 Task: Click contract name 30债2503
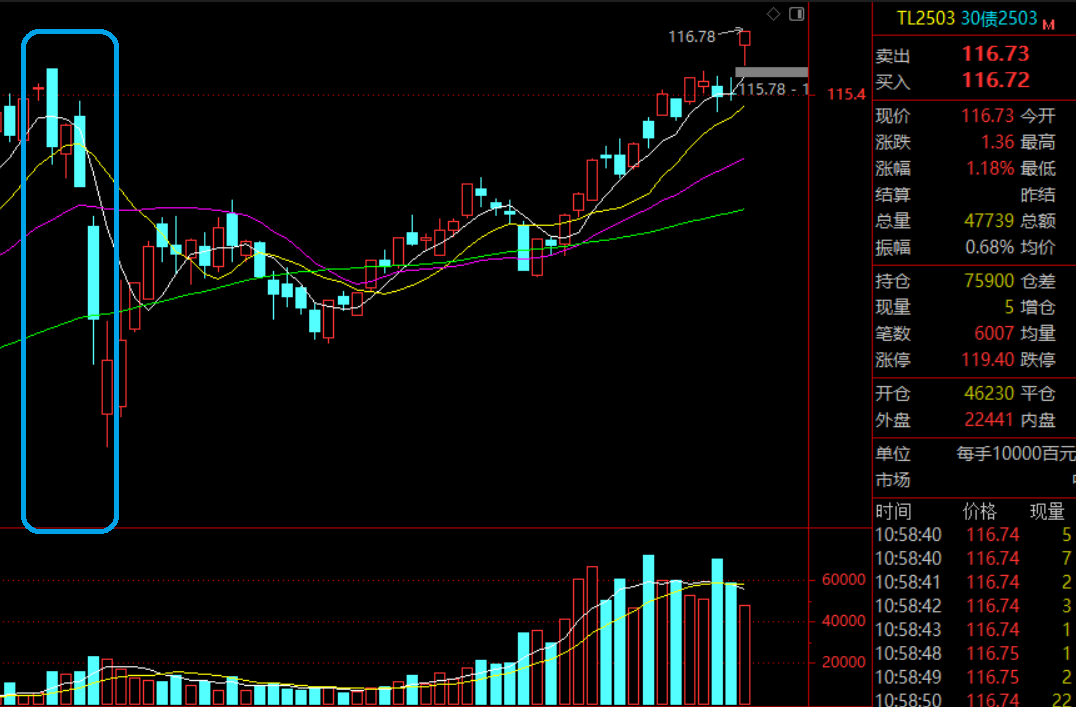(999, 19)
